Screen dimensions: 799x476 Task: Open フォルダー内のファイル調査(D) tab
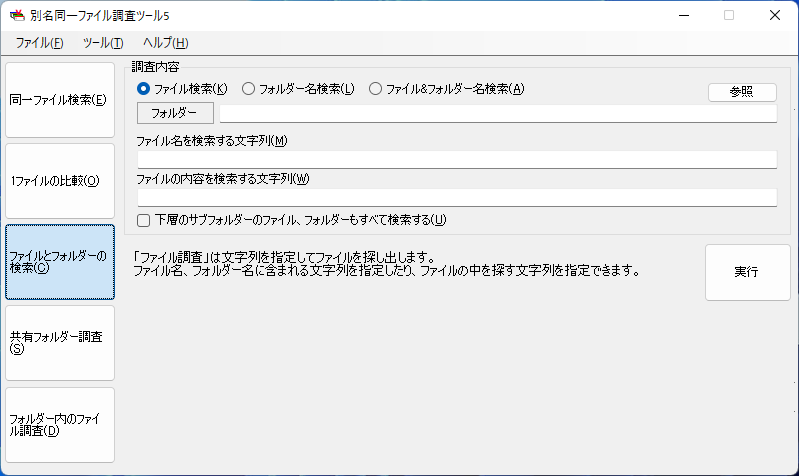pyautogui.click(x=60, y=425)
